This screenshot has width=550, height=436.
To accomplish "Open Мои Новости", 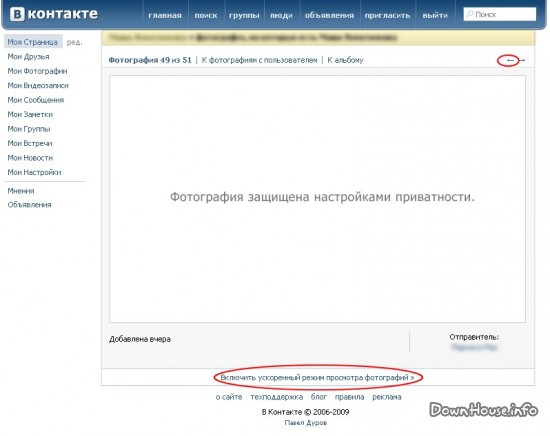I will (x=30, y=158).
